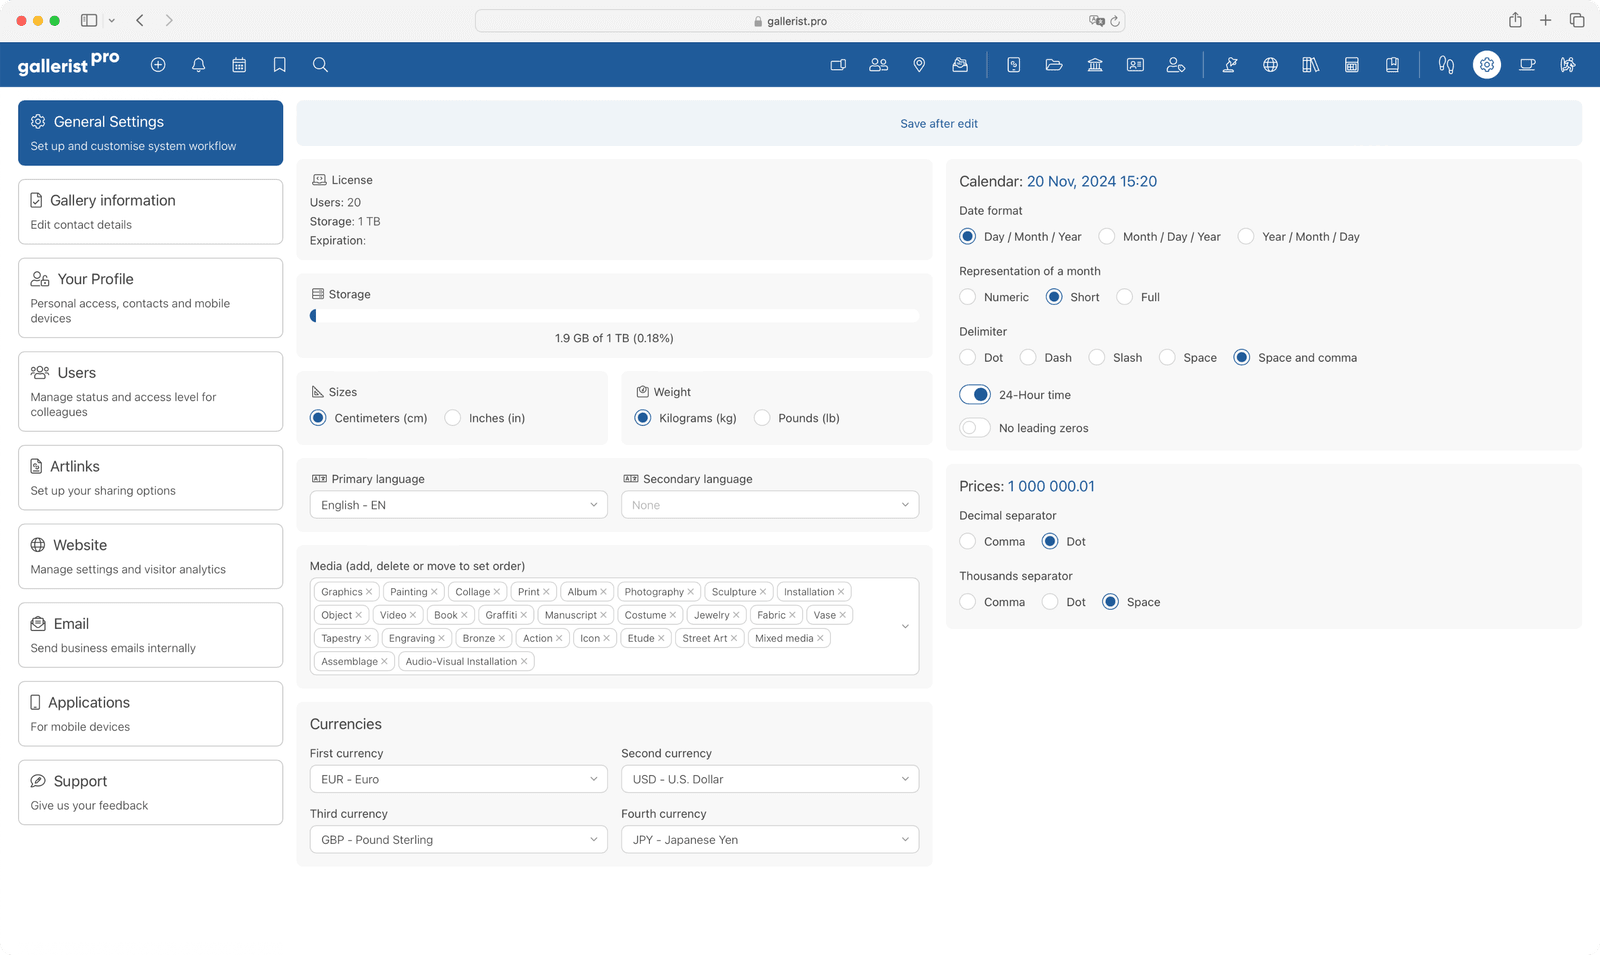Click the bookmark icon in header

click(279, 65)
